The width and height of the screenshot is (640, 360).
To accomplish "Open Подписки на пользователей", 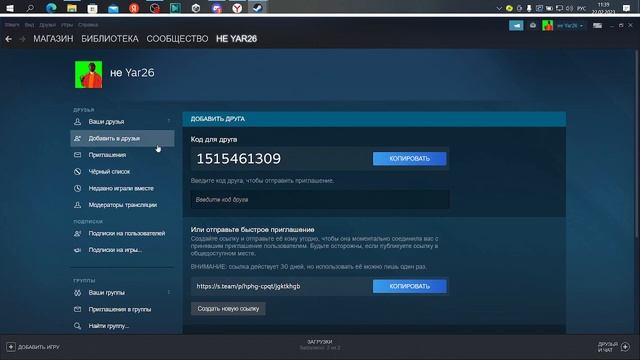I will pos(122,233).
